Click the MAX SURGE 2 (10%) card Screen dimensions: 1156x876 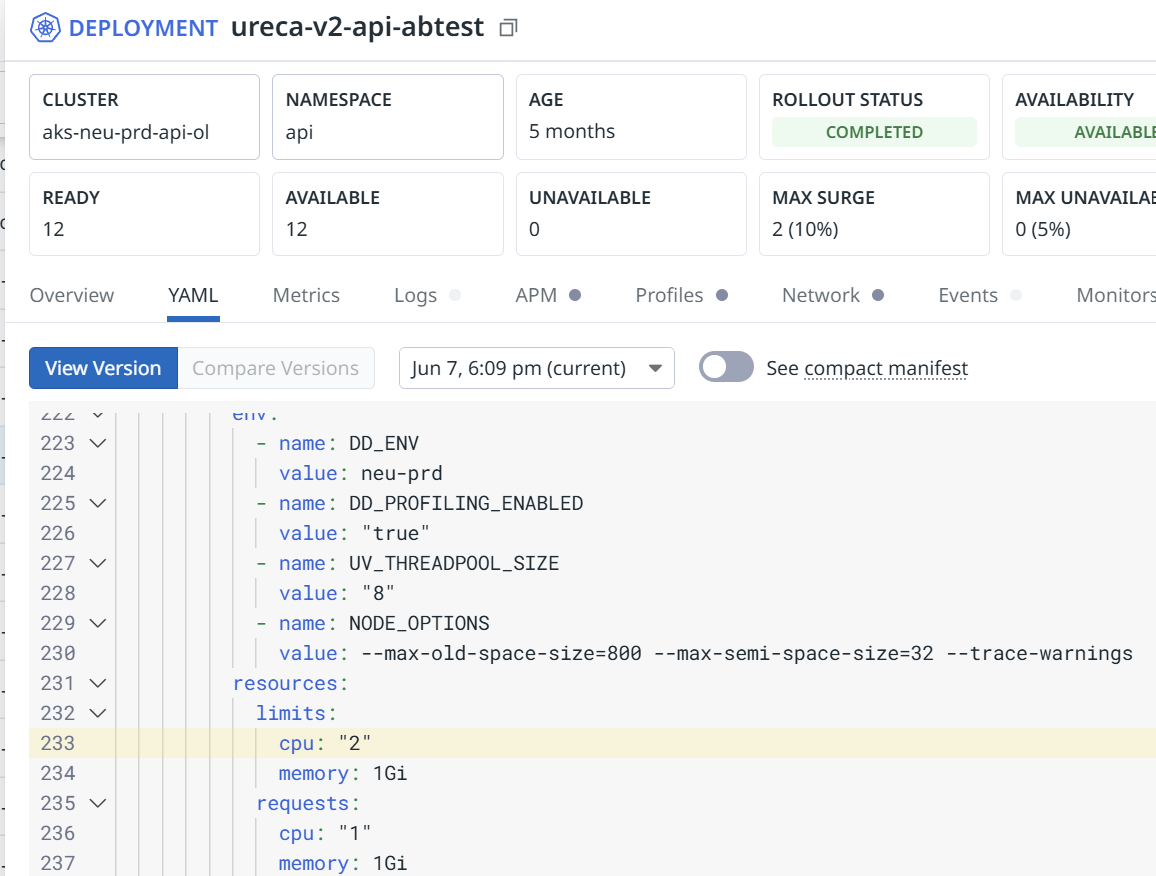click(874, 214)
